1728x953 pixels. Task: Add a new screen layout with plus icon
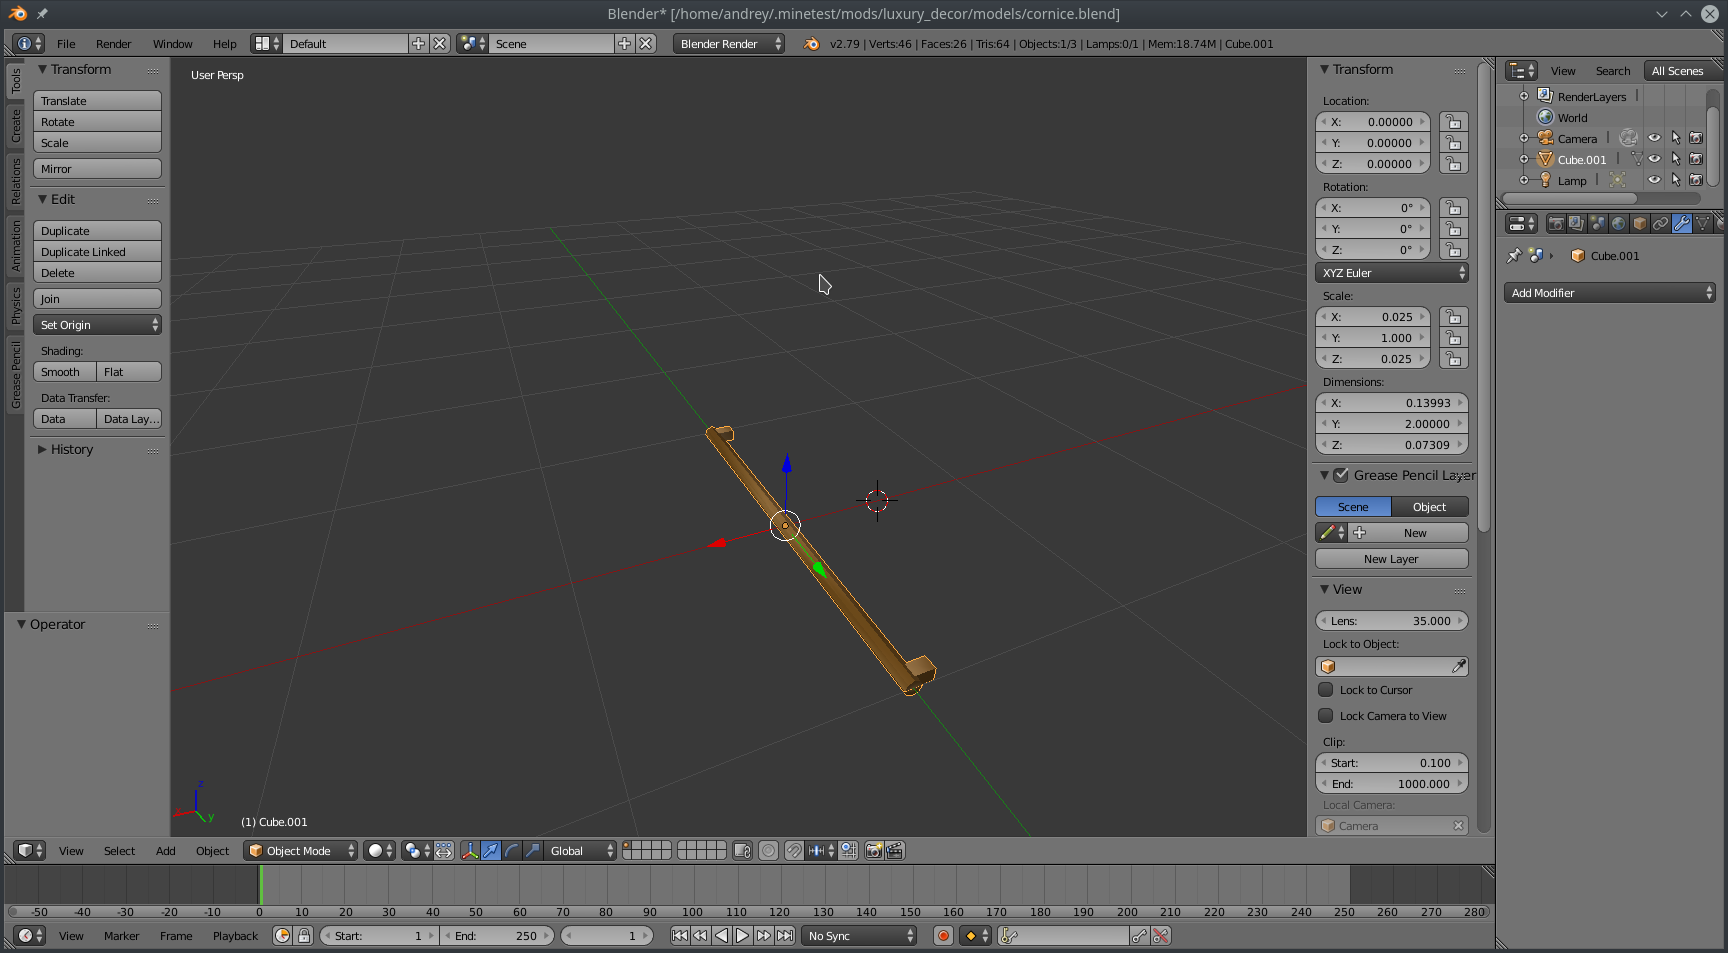pos(419,44)
